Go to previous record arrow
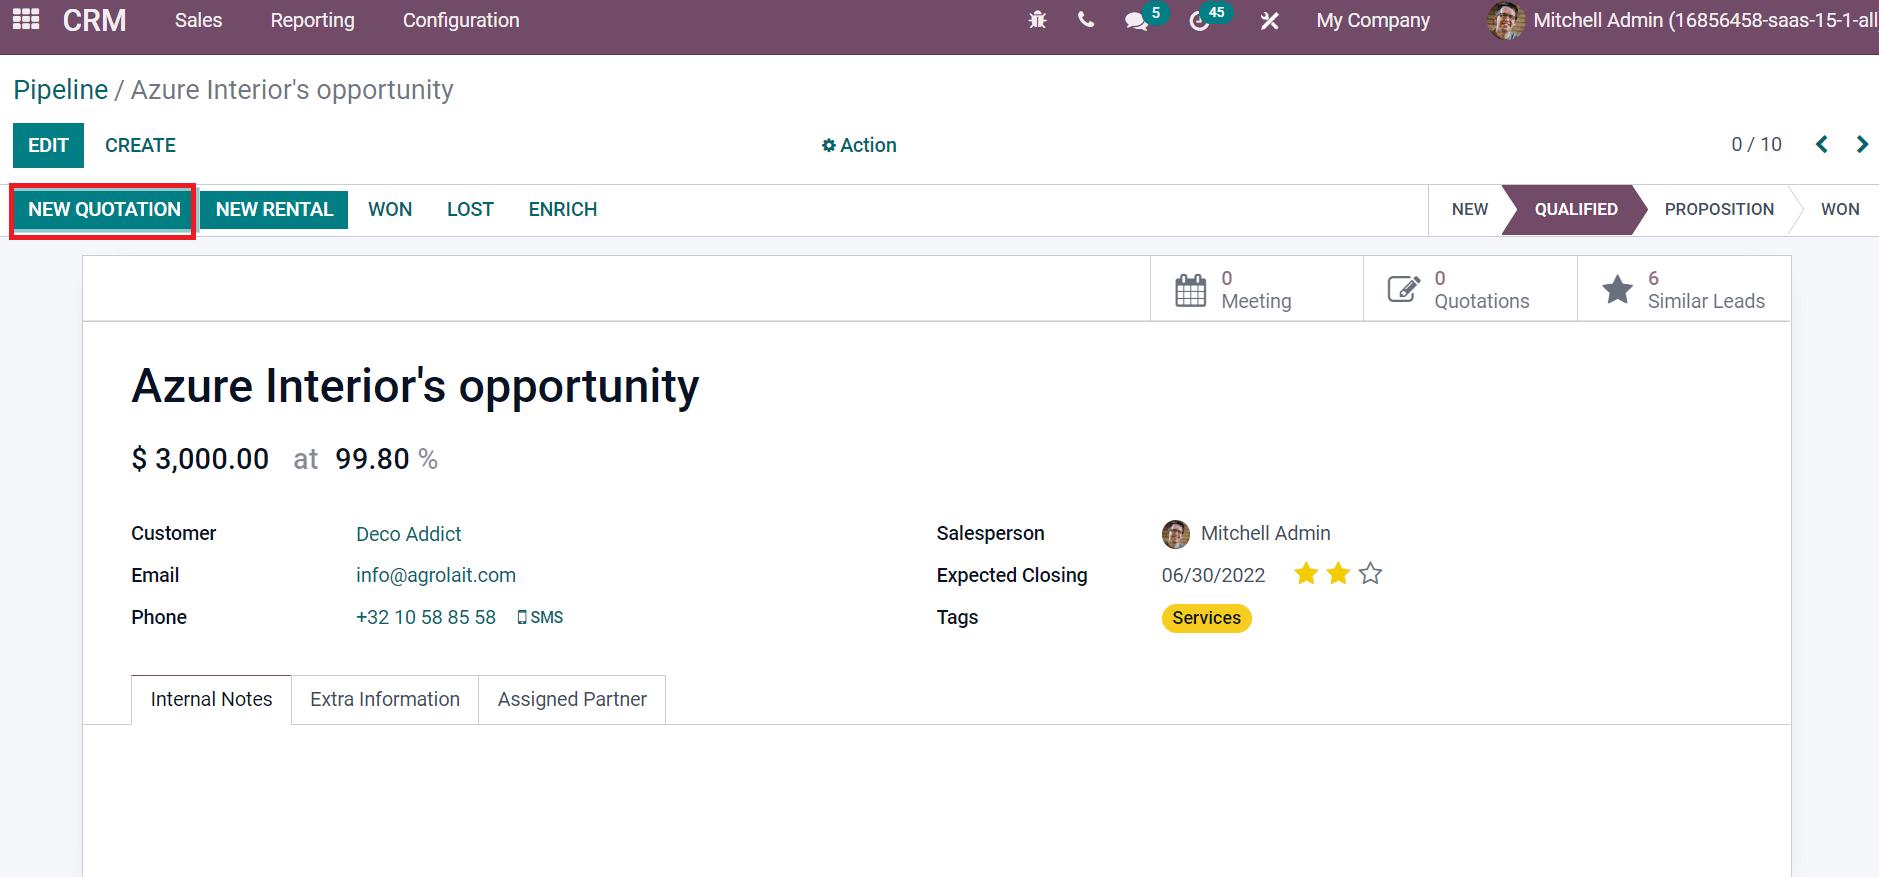This screenshot has height=877, width=1879. click(1822, 144)
